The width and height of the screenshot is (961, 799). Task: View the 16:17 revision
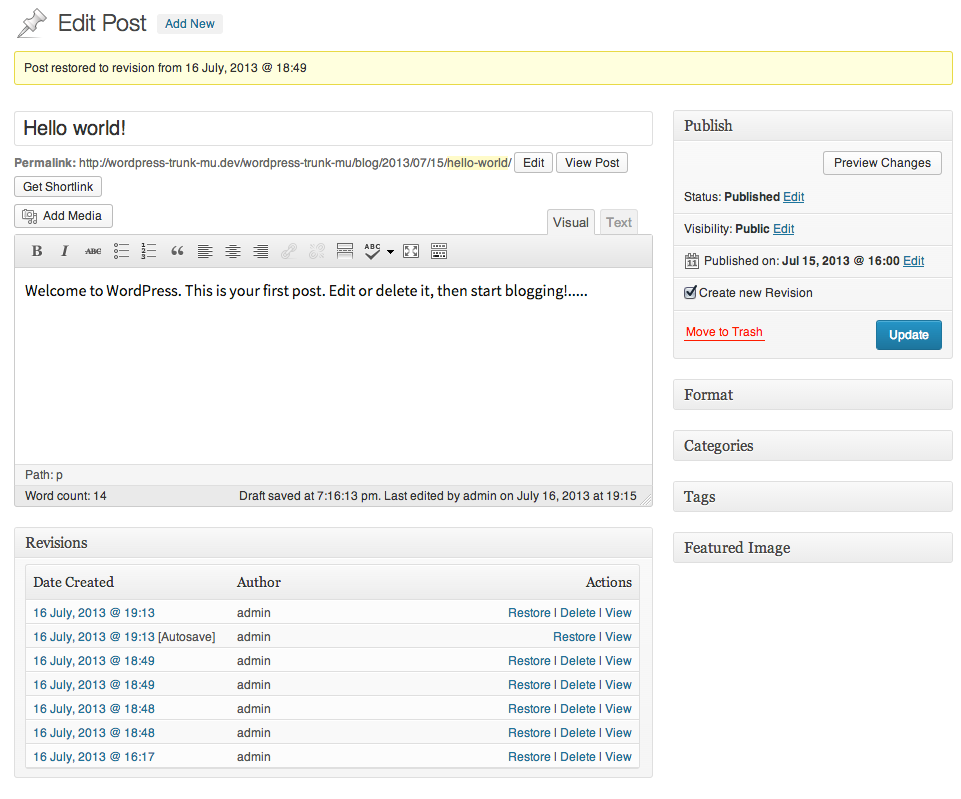(x=618, y=757)
